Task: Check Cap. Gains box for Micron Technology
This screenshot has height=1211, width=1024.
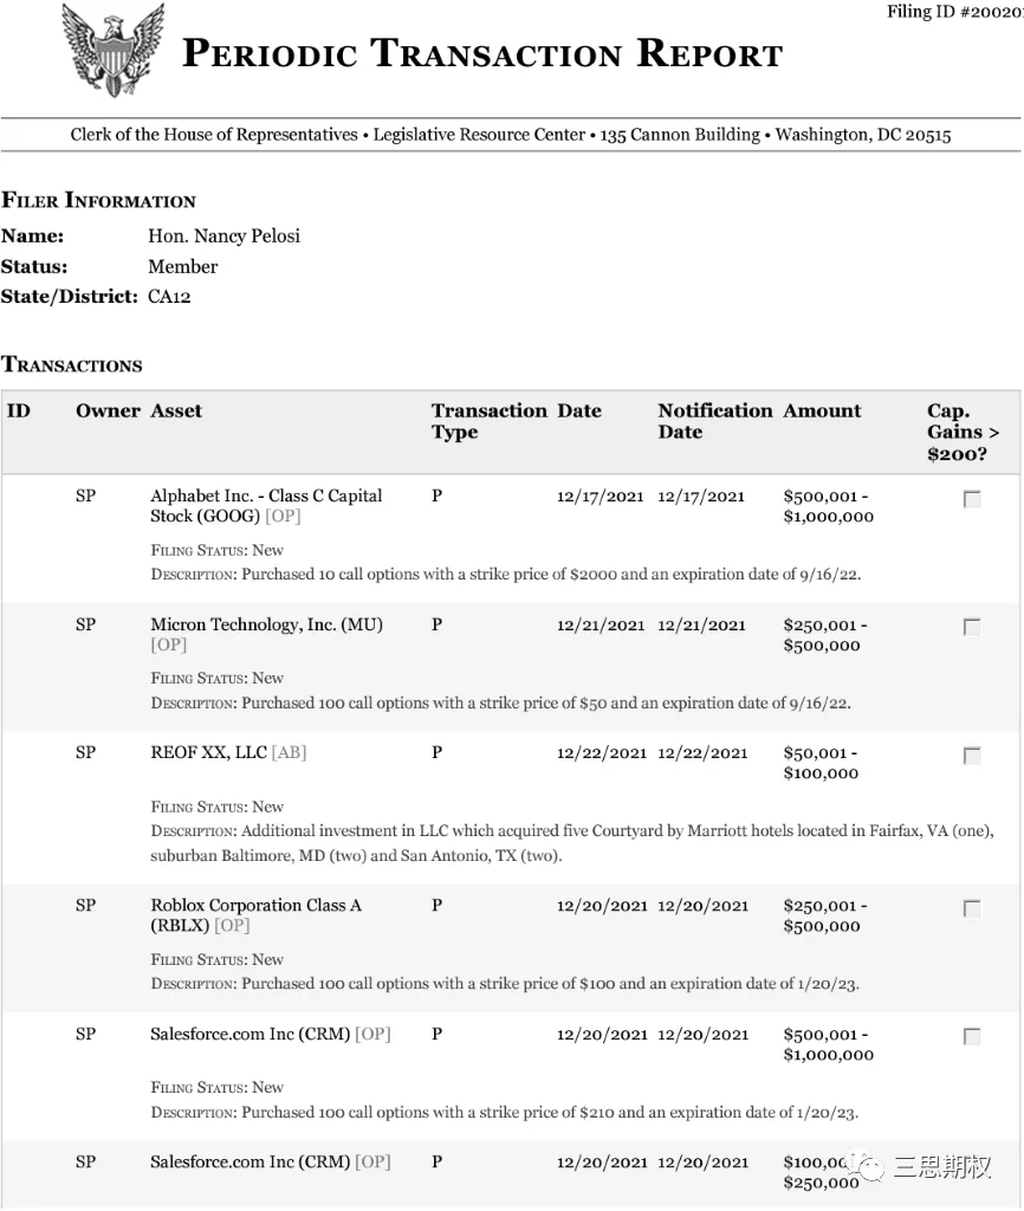Action: coord(971,627)
